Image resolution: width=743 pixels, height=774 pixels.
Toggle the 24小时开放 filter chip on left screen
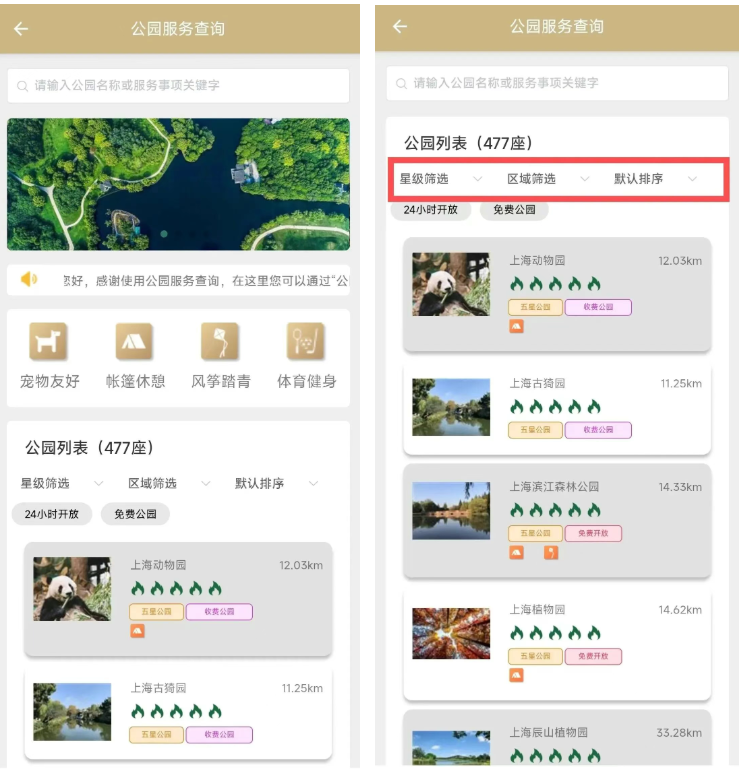[52, 514]
